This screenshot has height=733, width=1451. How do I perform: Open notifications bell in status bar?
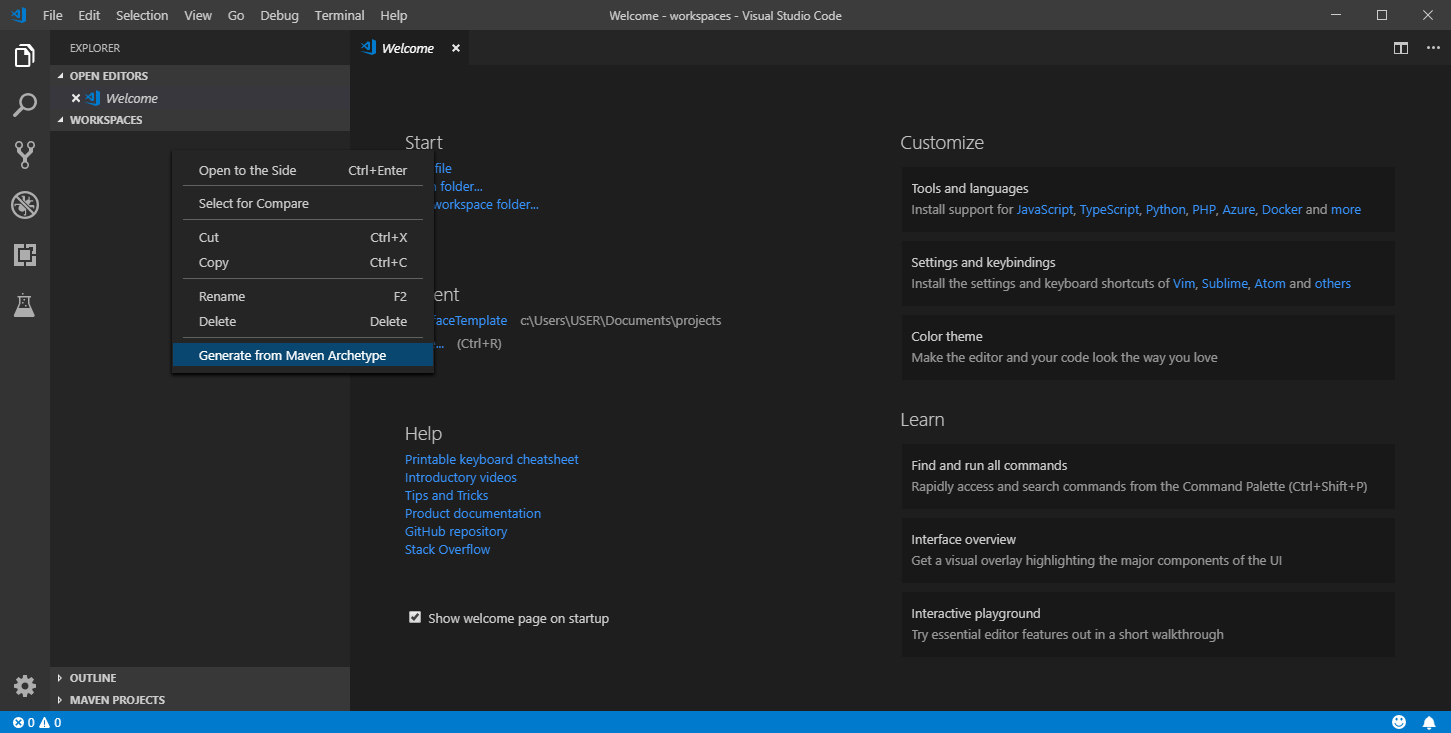tap(1429, 722)
